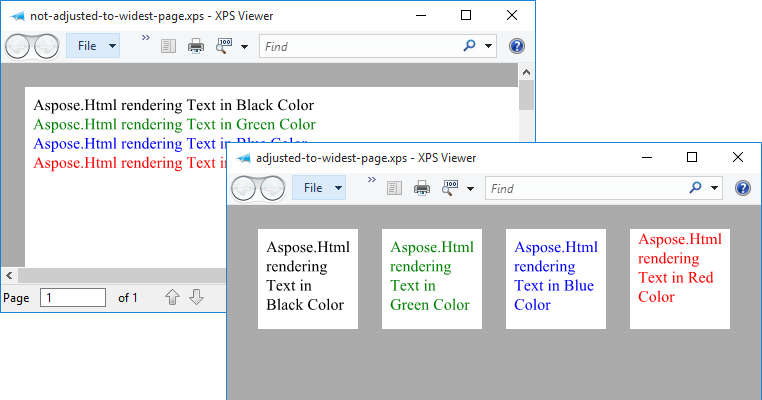762x400 pixels.
Task: Click XPS Viewer app icon in not-adjusted-to-widest-page title bar
Action: point(17,17)
